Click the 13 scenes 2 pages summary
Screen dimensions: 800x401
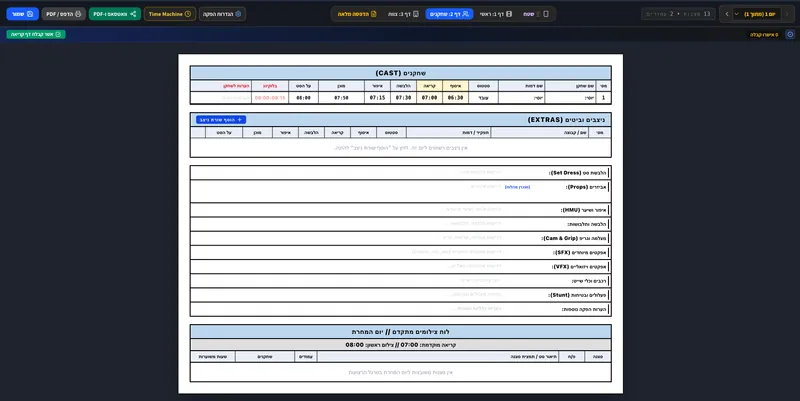(x=678, y=14)
